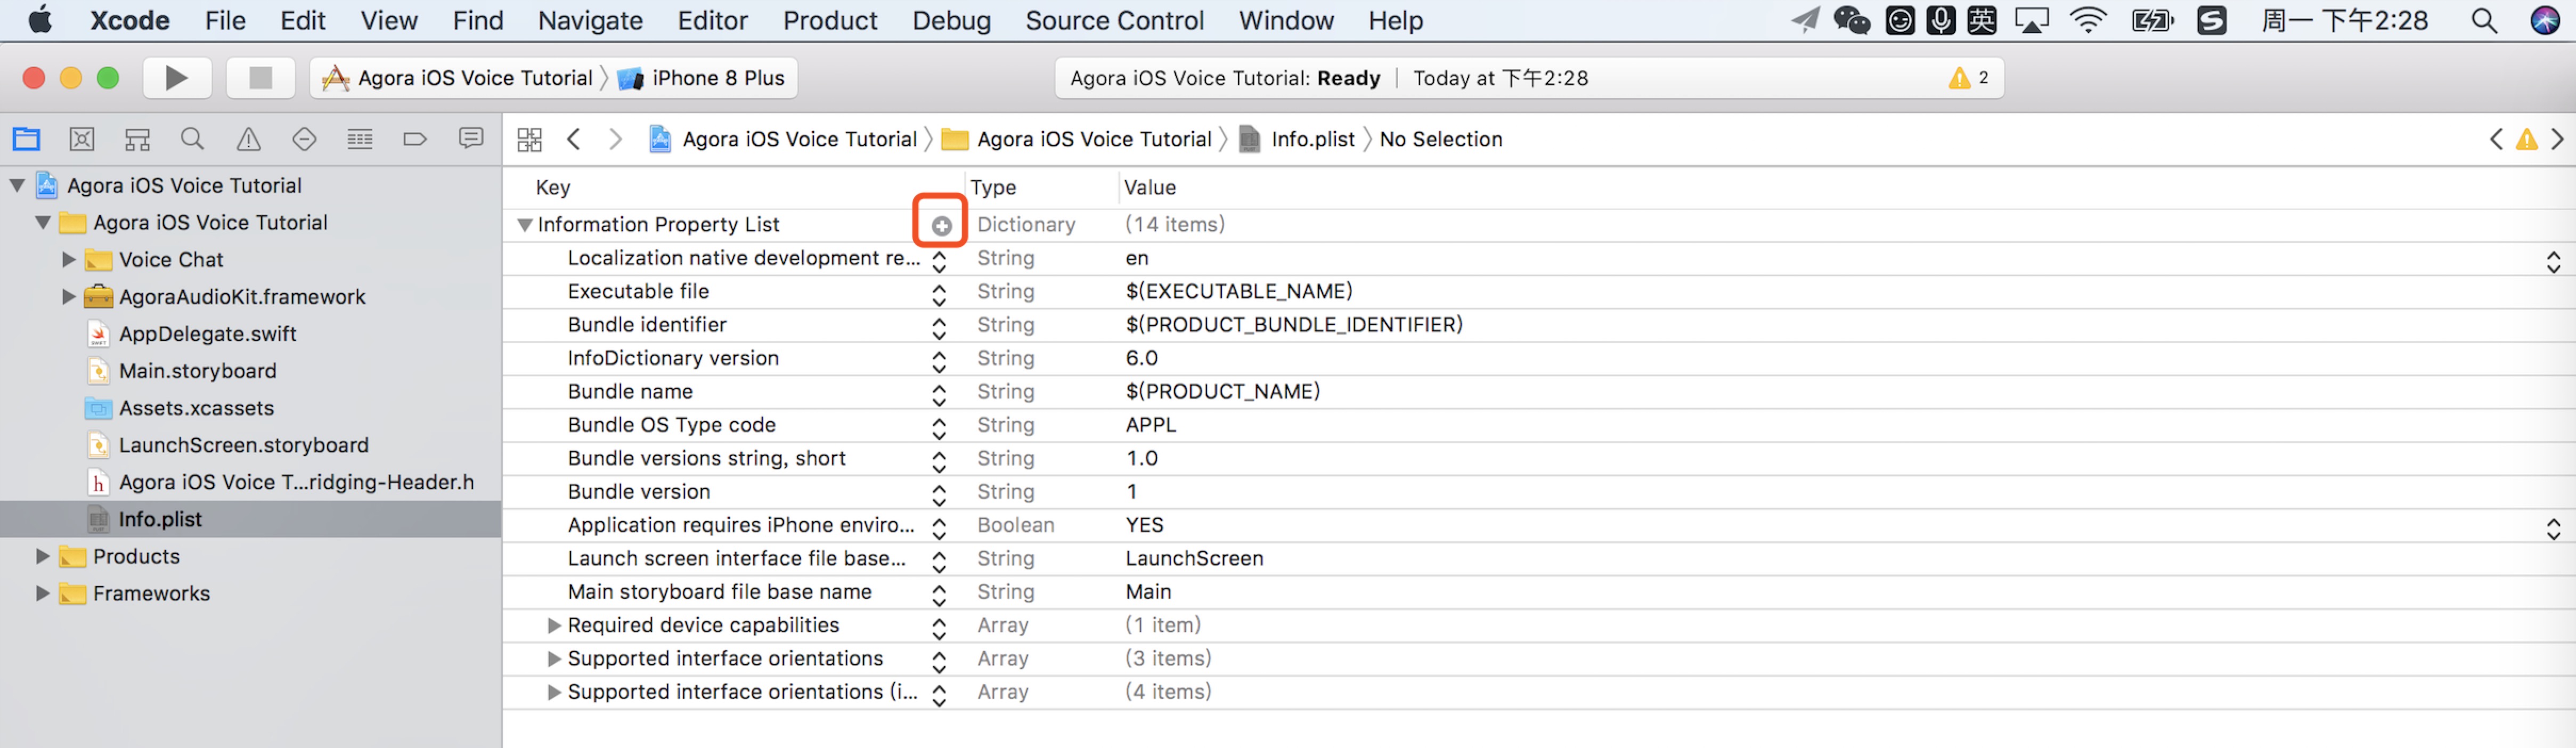This screenshot has height=748, width=2576.
Task: Select the bridging header file
Action: tap(296, 481)
